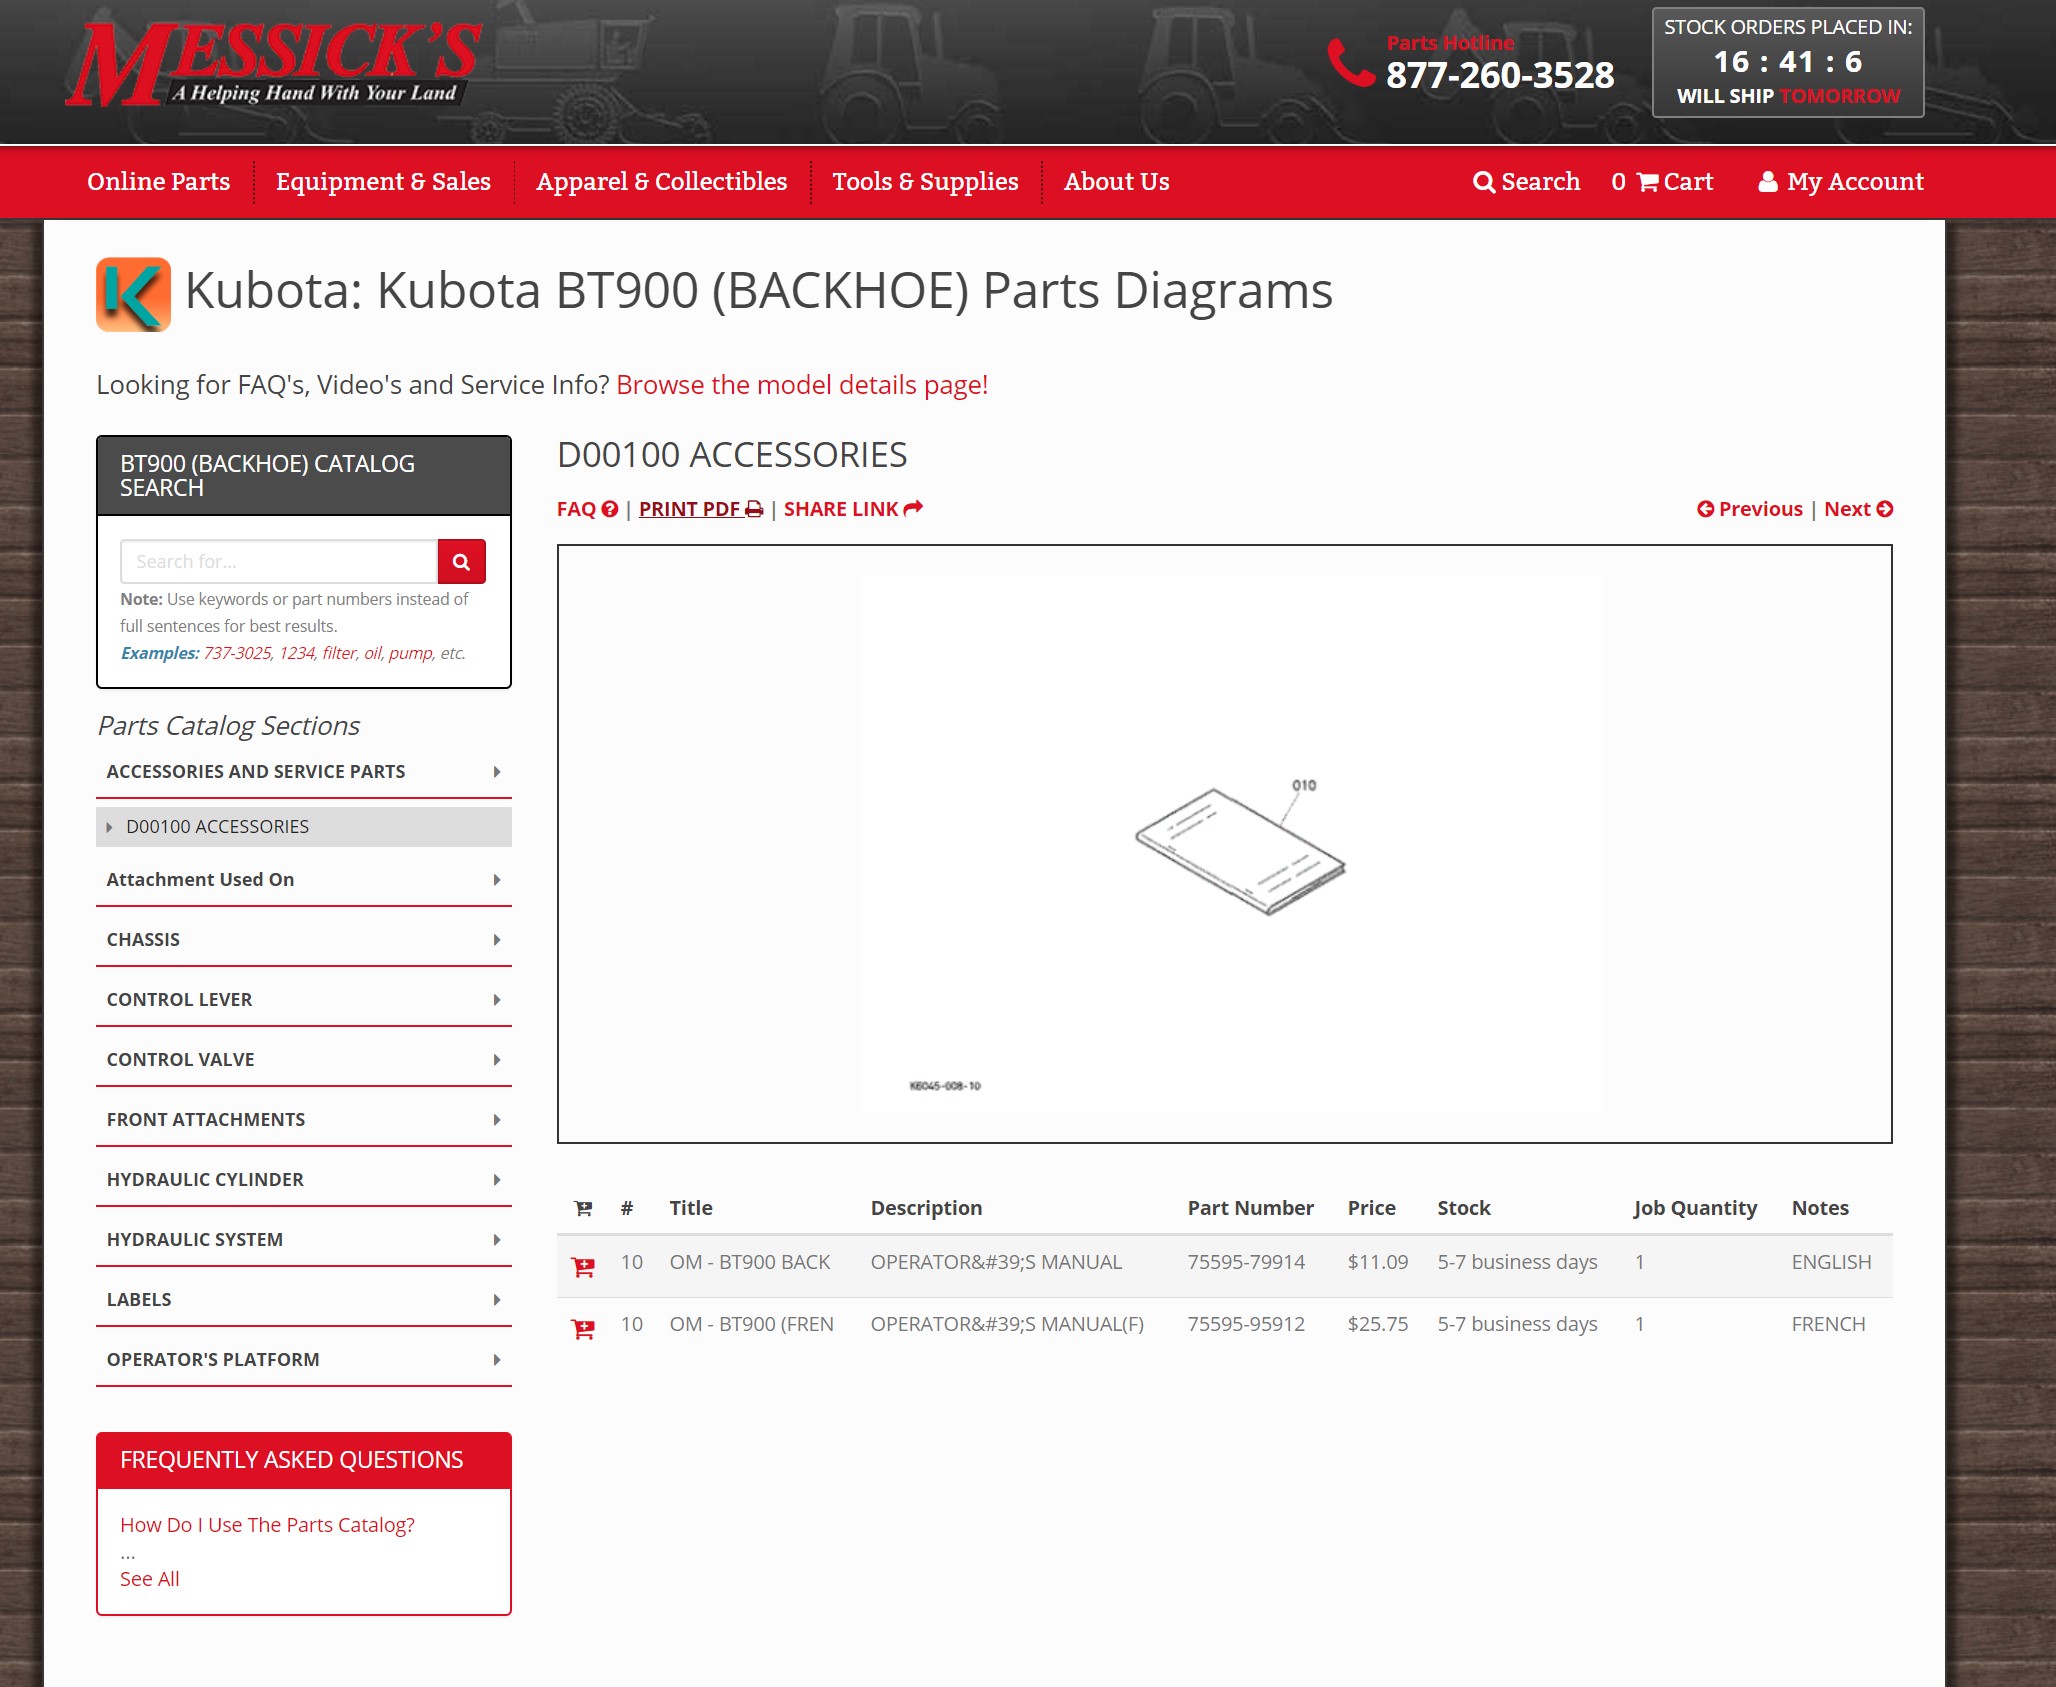Click the Kubota K logo icon
This screenshot has height=1687, width=2056.
(133, 294)
